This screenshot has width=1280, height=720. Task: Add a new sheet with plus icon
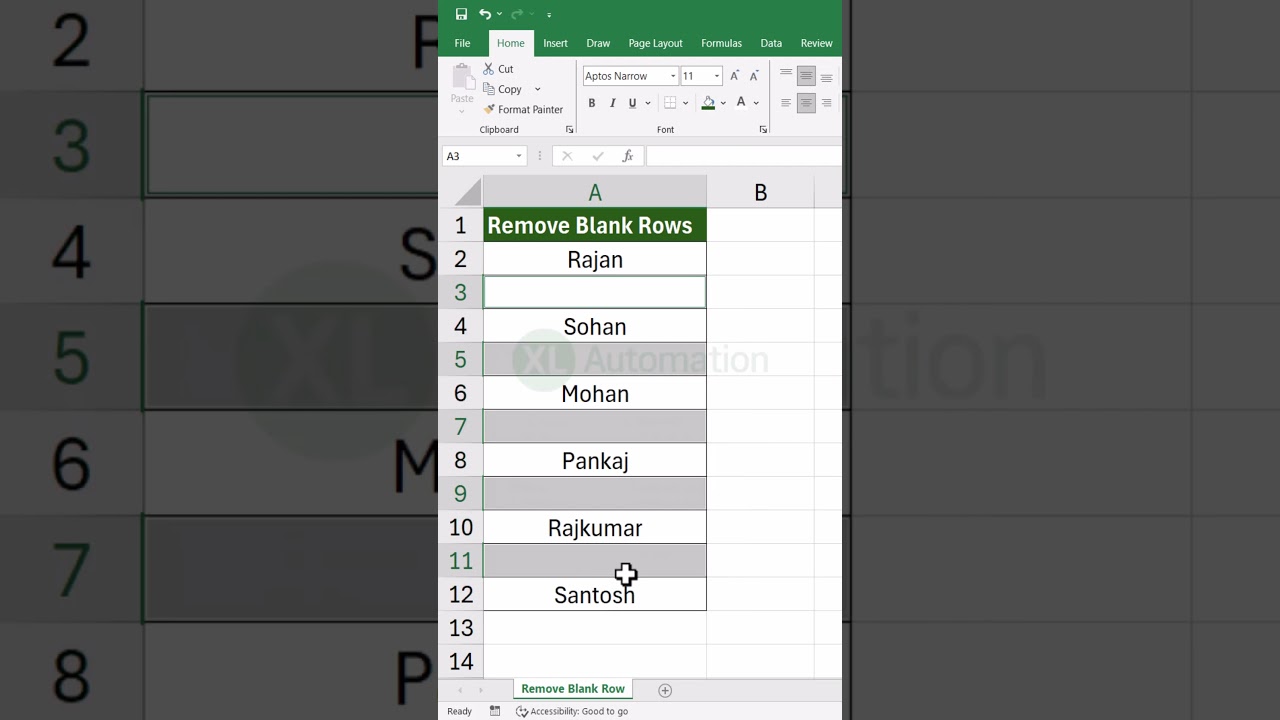pos(665,690)
